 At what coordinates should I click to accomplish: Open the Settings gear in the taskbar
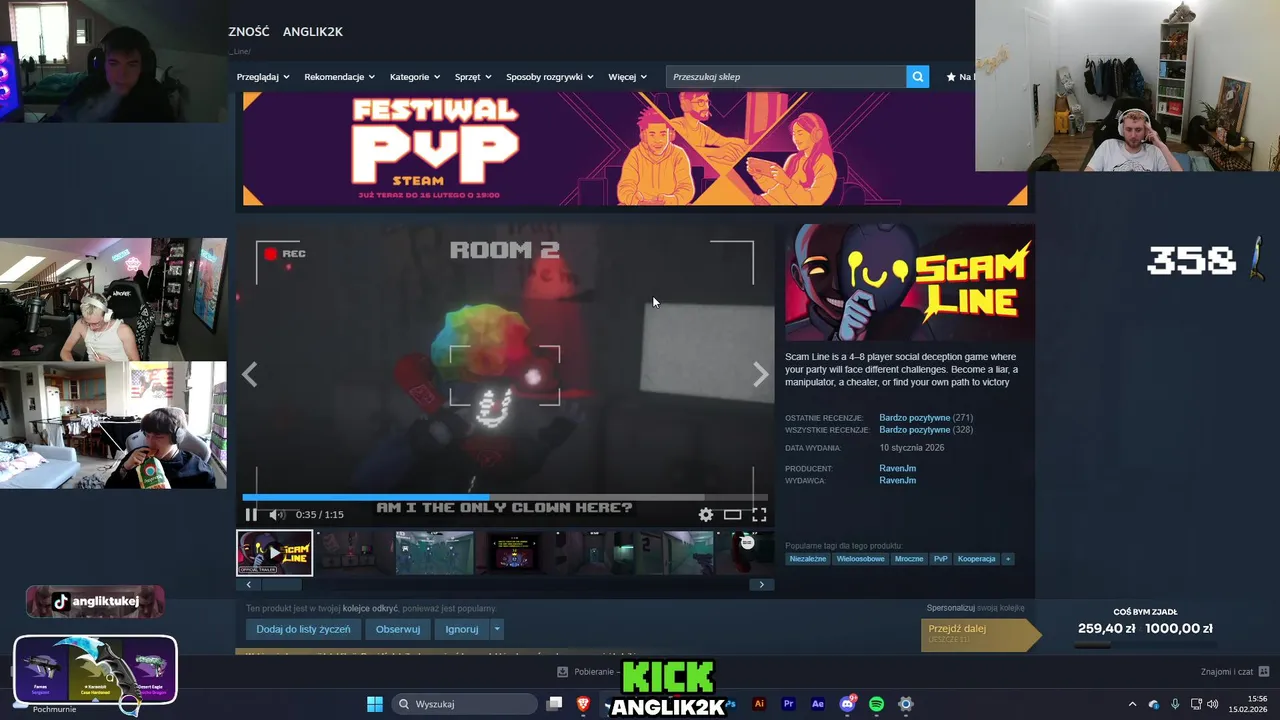tap(906, 704)
